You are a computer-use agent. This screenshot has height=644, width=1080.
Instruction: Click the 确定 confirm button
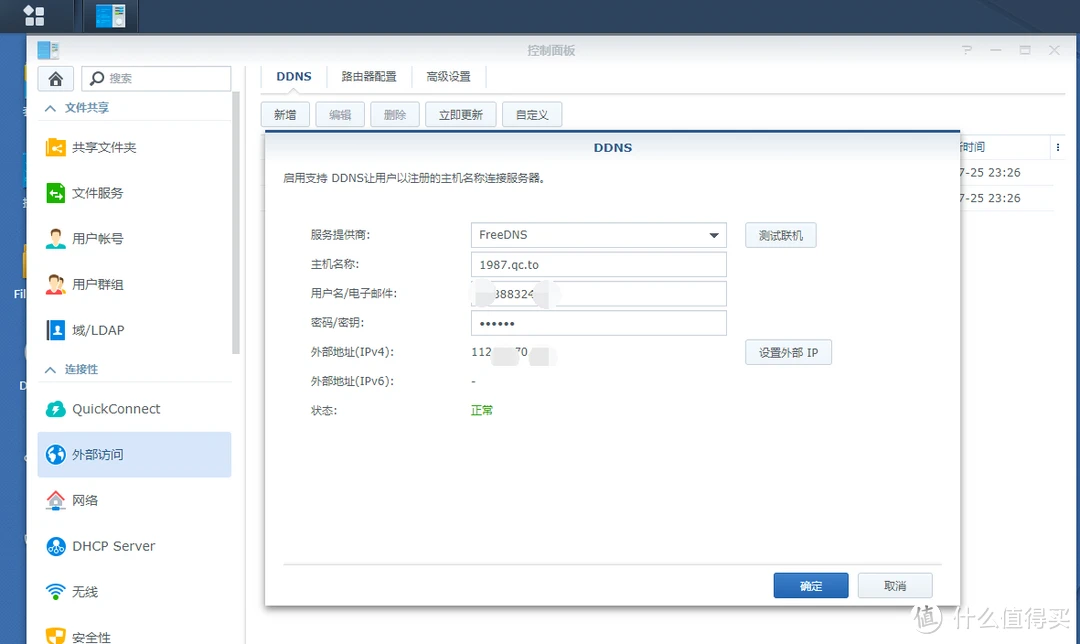pyautogui.click(x=810, y=586)
